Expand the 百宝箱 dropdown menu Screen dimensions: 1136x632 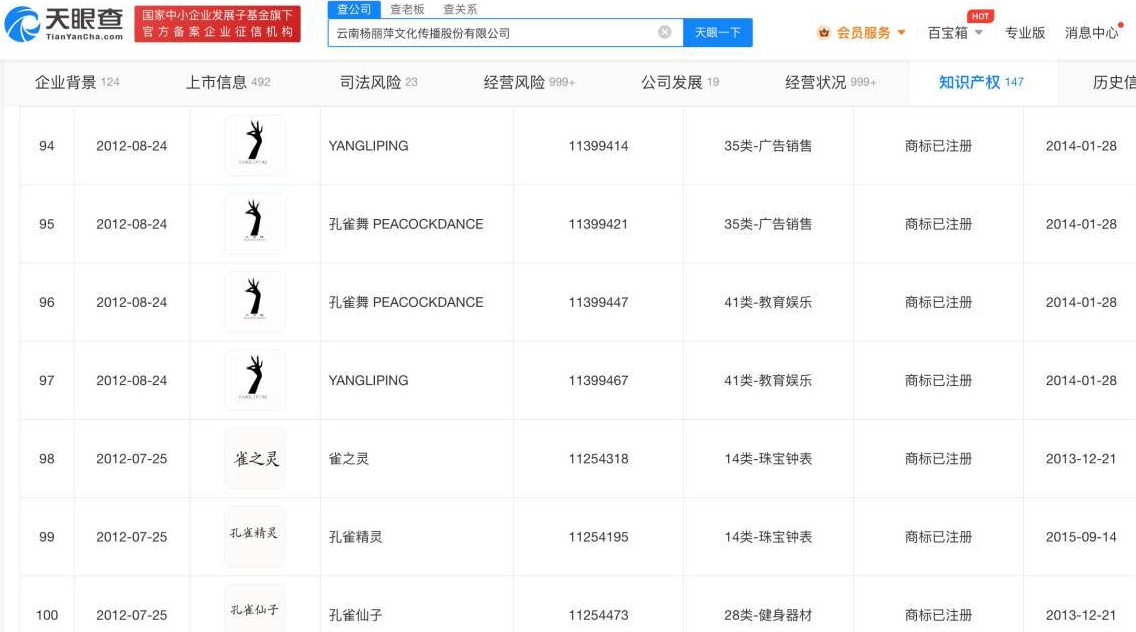click(955, 33)
